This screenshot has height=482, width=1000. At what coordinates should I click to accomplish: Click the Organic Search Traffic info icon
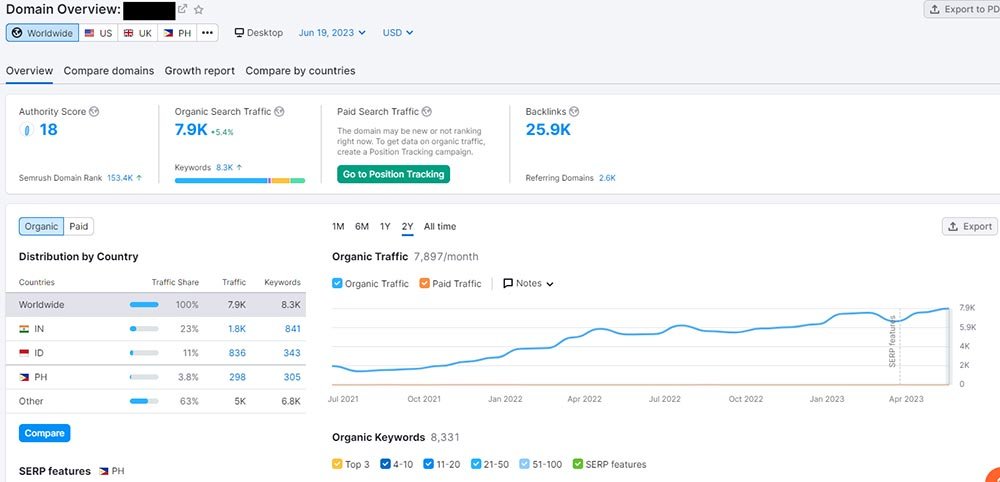(x=279, y=112)
